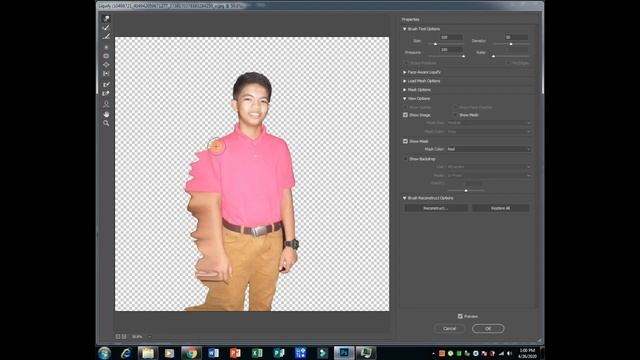Click the volume icon in the system tray
The height and width of the screenshot is (360, 640).
point(509,353)
